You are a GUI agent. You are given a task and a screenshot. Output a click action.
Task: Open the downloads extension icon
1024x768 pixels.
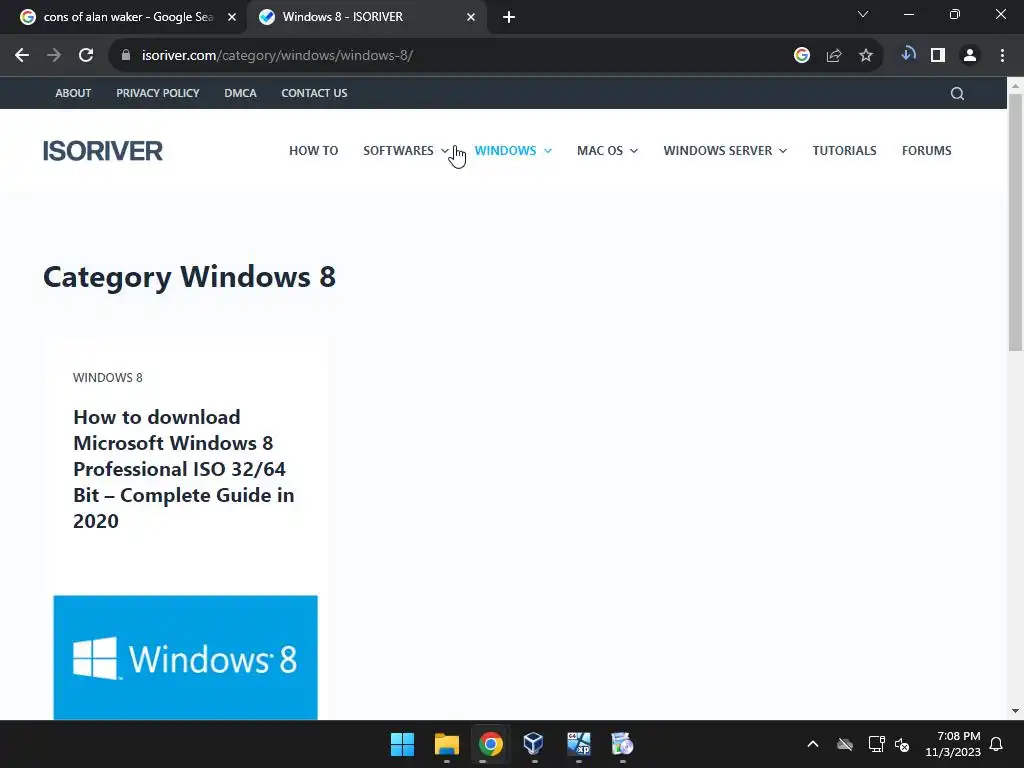coord(908,54)
